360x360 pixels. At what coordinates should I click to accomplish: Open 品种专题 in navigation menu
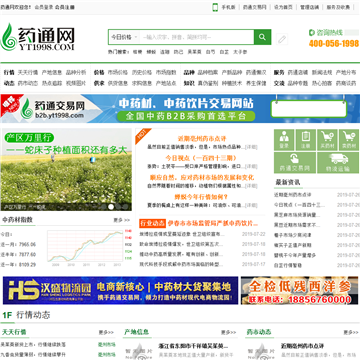(x=298, y=83)
